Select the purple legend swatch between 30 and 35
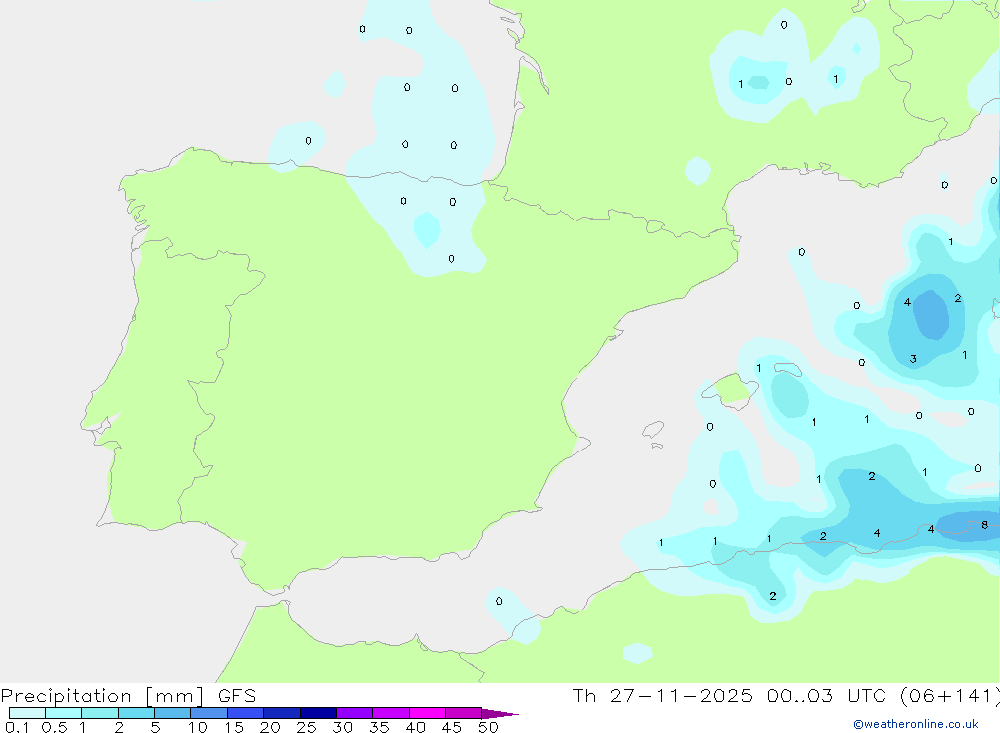 tap(355, 713)
